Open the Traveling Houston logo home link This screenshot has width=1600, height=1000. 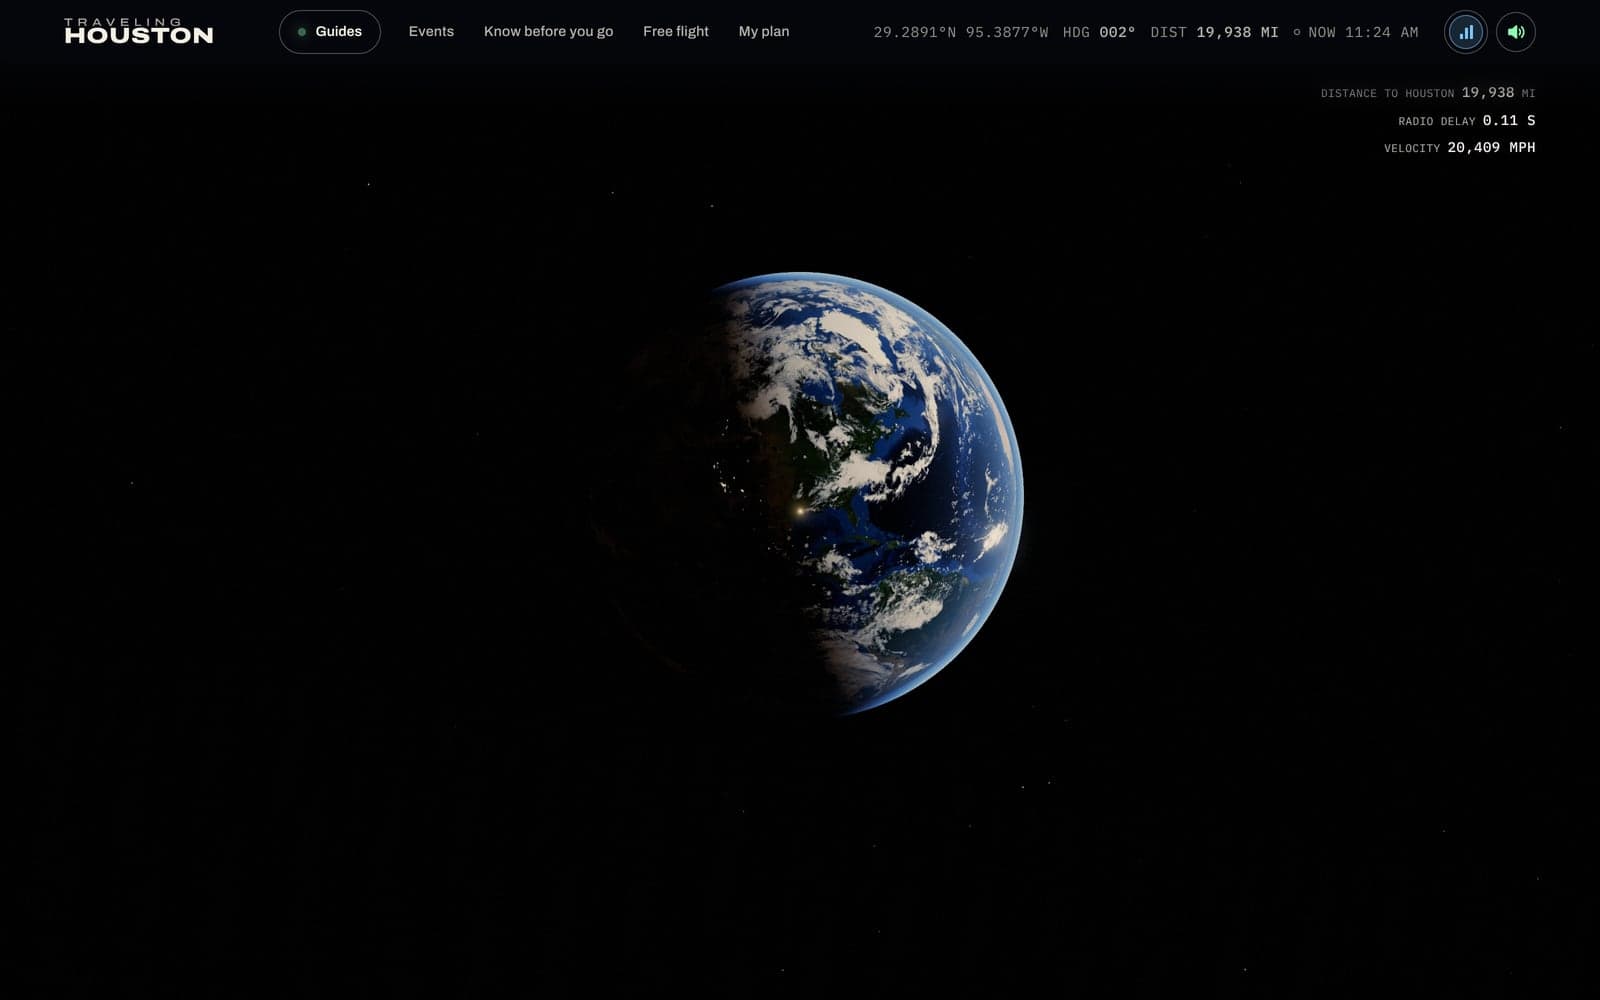click(139, 31)
